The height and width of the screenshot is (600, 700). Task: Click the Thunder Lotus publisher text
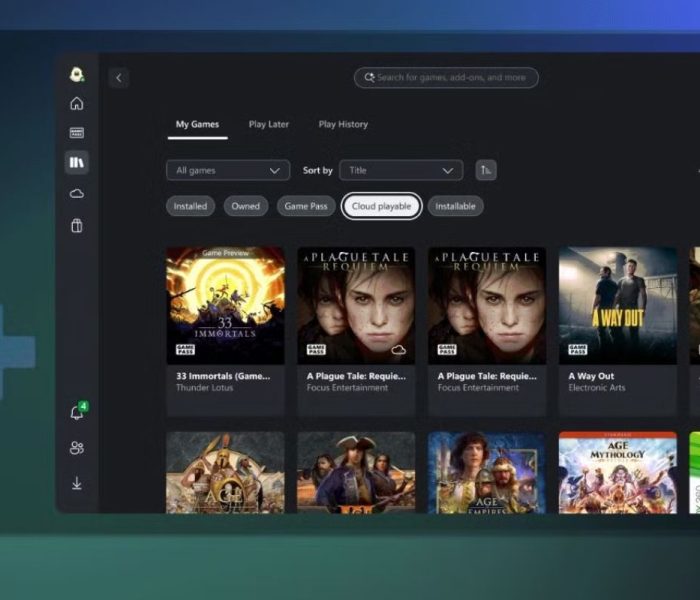coord(204,388)
